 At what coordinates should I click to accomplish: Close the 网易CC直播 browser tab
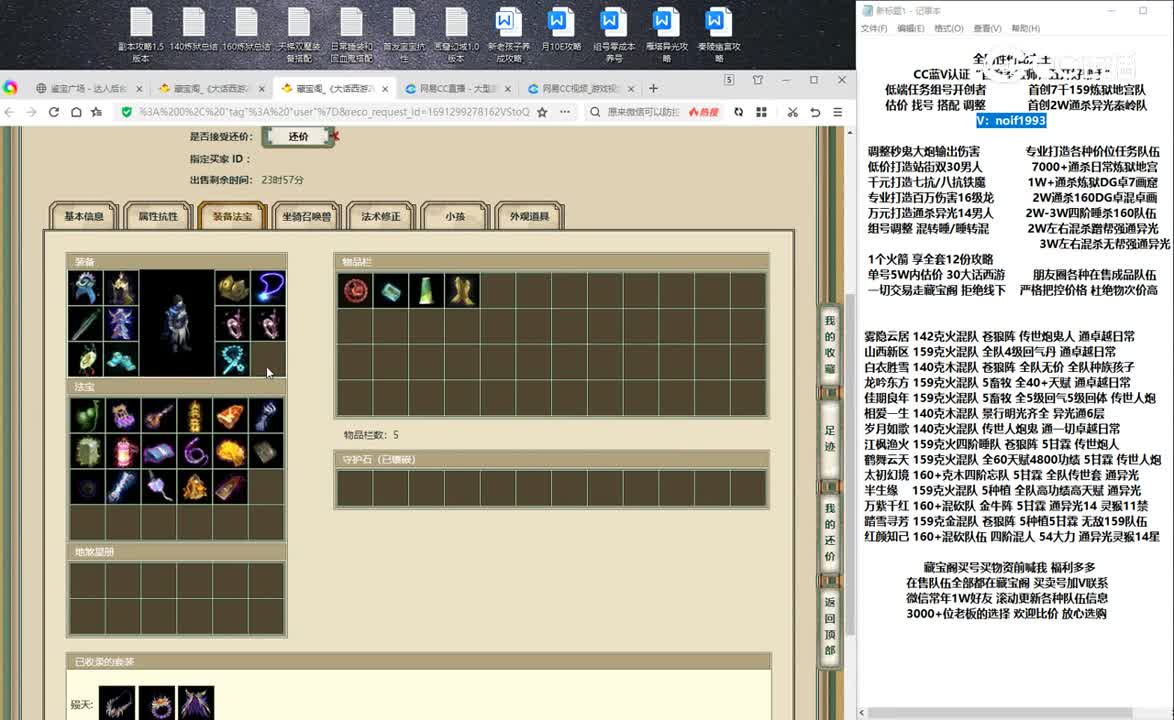(x=508, y=88)
